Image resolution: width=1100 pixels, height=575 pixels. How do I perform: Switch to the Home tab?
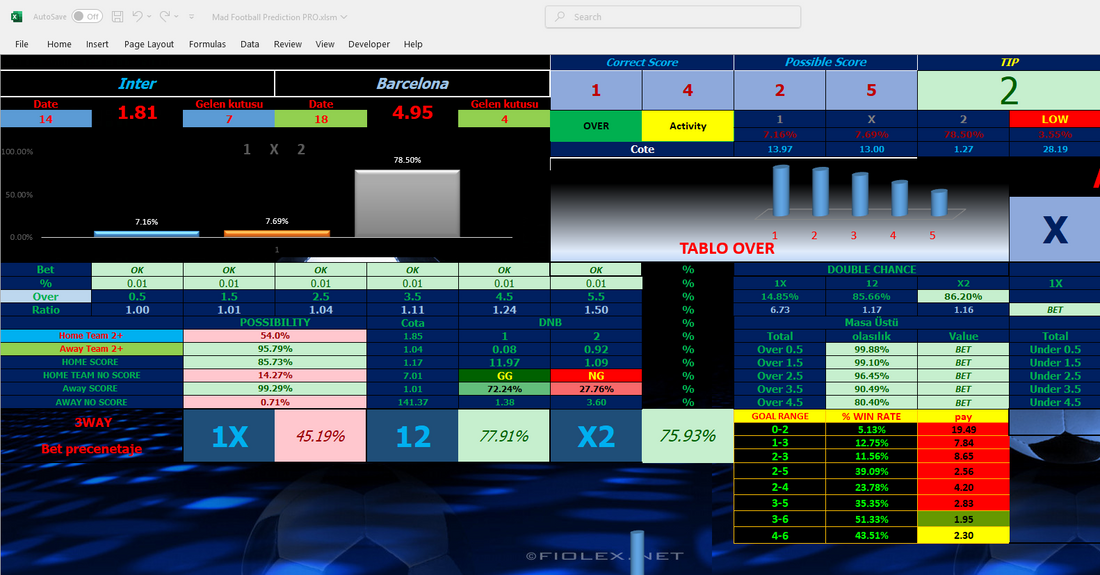(x=59, y=44)
